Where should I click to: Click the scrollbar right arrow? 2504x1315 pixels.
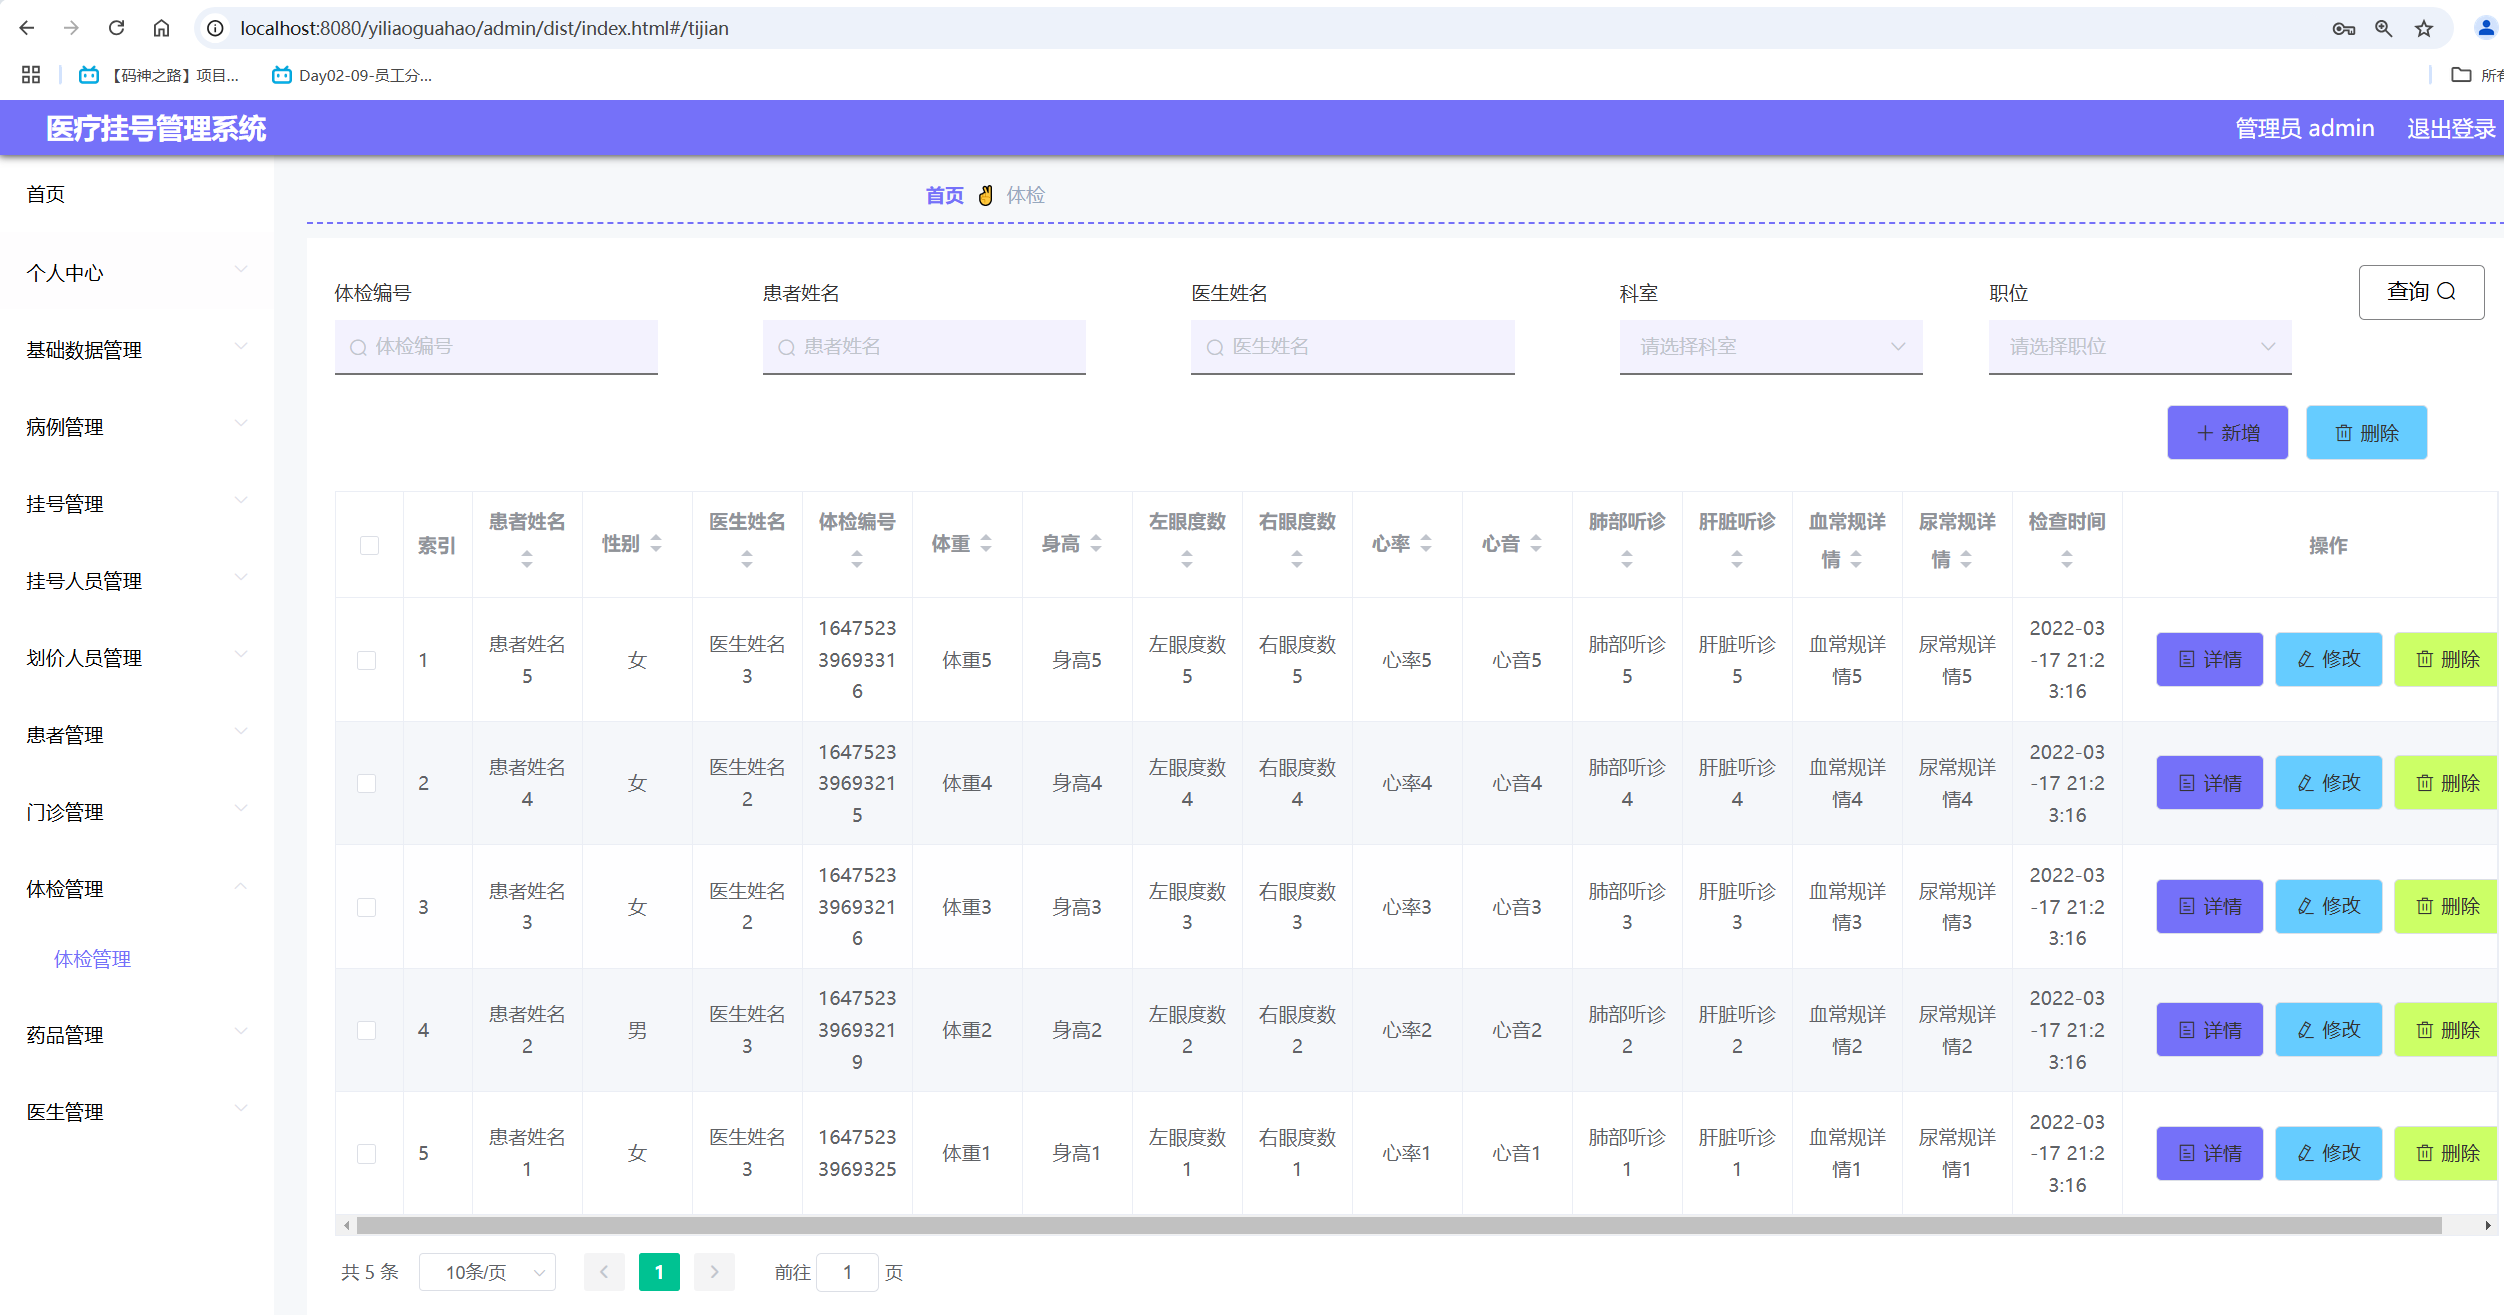(2488, 1225)
